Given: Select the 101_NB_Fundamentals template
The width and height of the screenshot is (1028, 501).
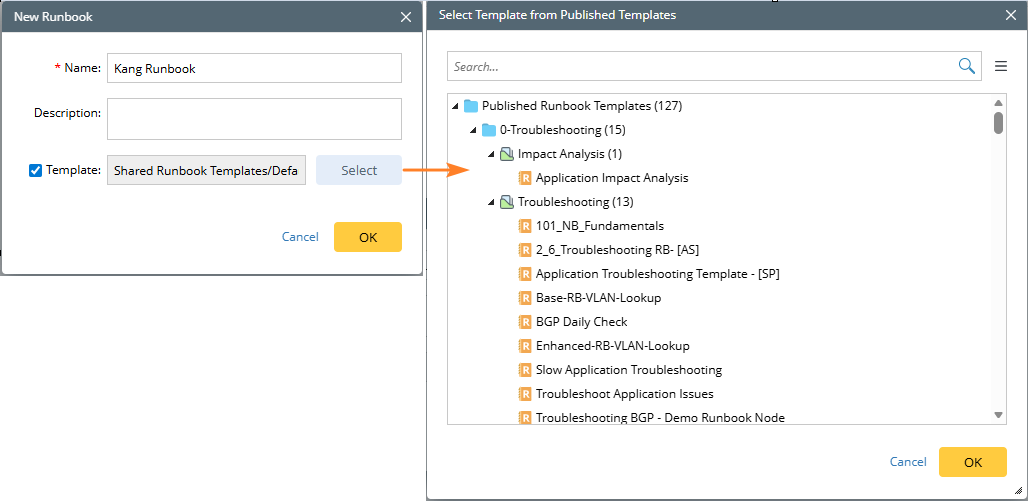Looking at the screenshot, I should coord(599,226).
